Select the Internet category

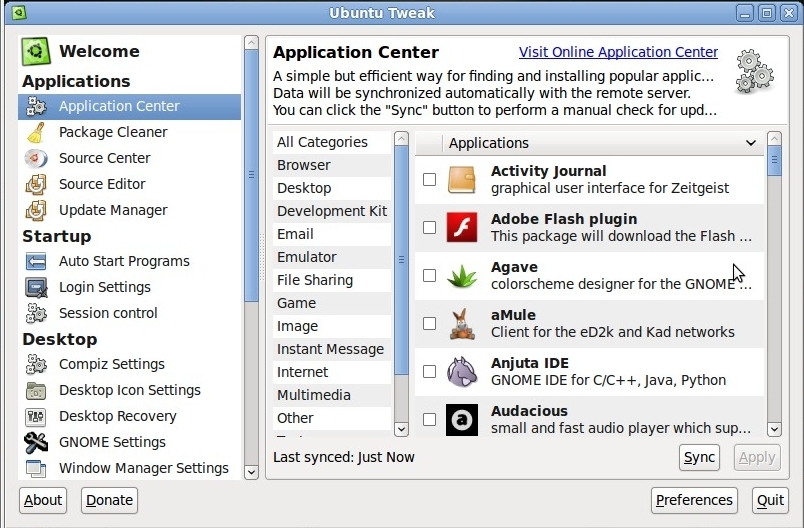tap(332, 372)
